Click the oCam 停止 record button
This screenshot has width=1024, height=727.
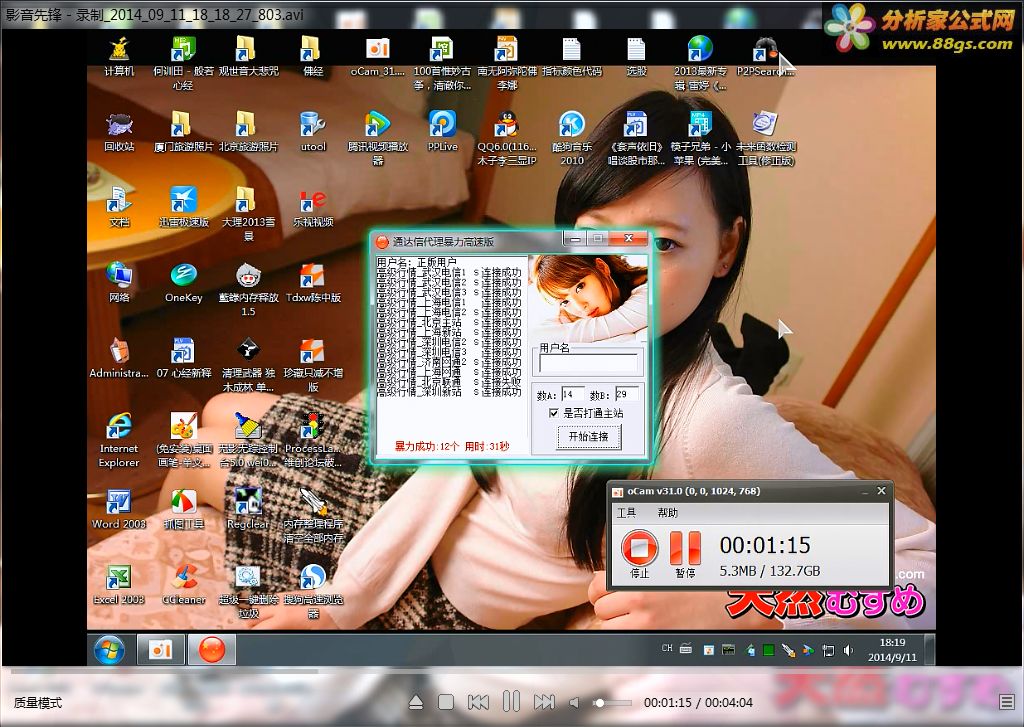pyautogui.click(x=639, y=554)
